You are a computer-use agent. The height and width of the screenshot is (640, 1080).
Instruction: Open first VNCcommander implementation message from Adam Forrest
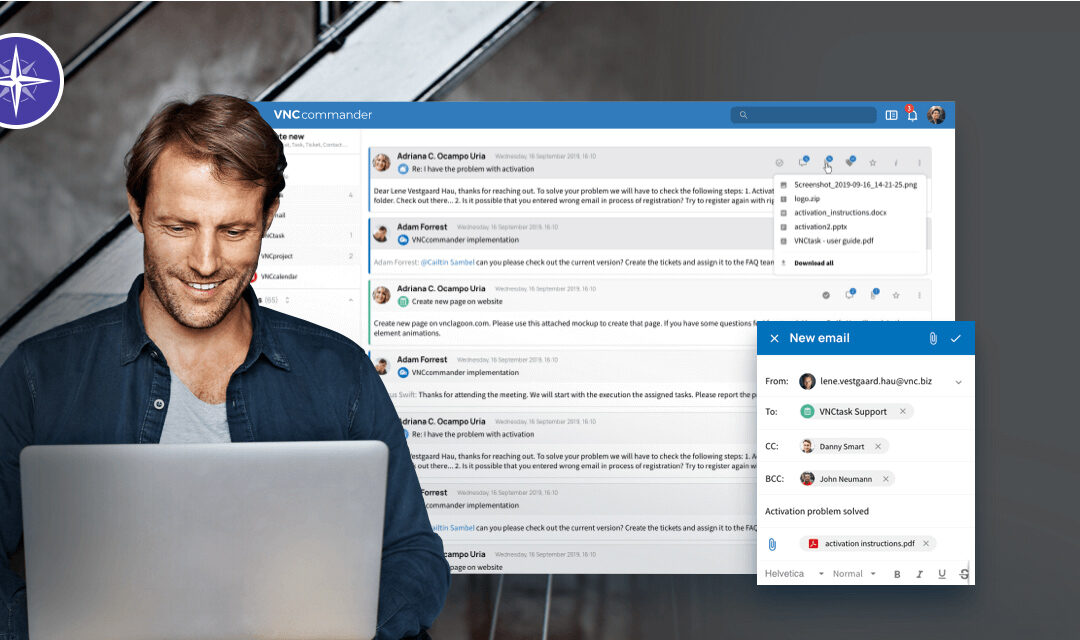(465, 240)
